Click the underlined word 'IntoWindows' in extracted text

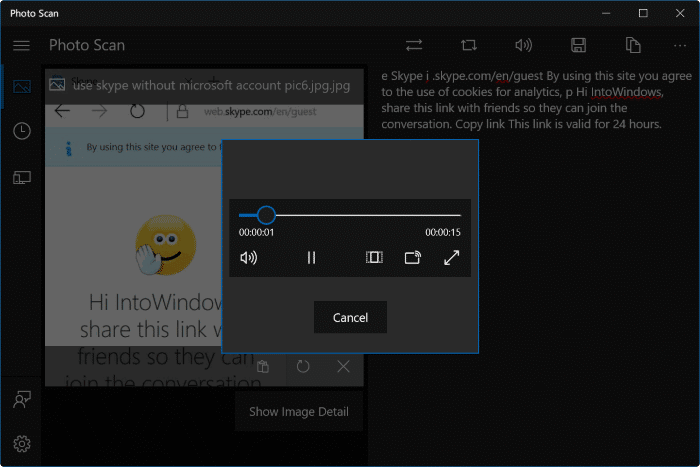(x=626, y=92)
